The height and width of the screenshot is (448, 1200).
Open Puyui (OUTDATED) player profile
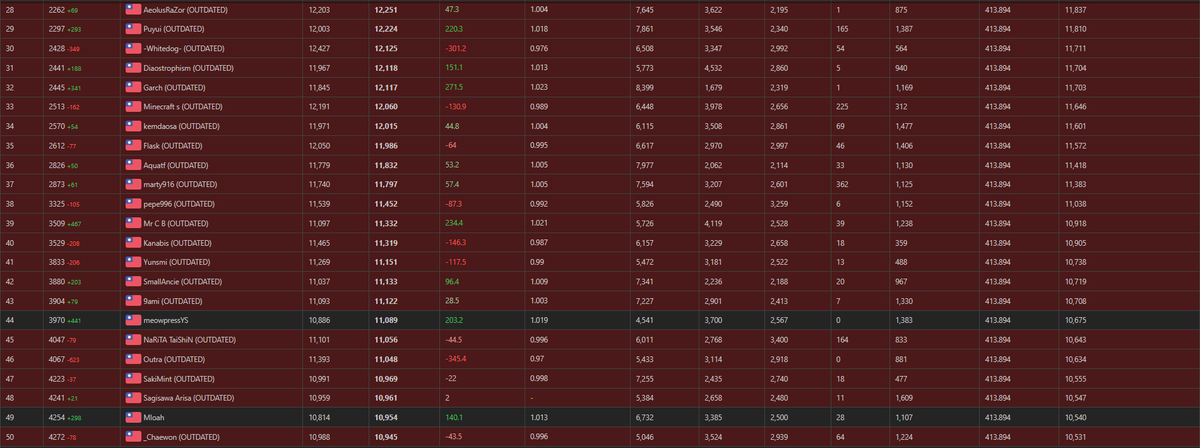click(x=175, y=29)
